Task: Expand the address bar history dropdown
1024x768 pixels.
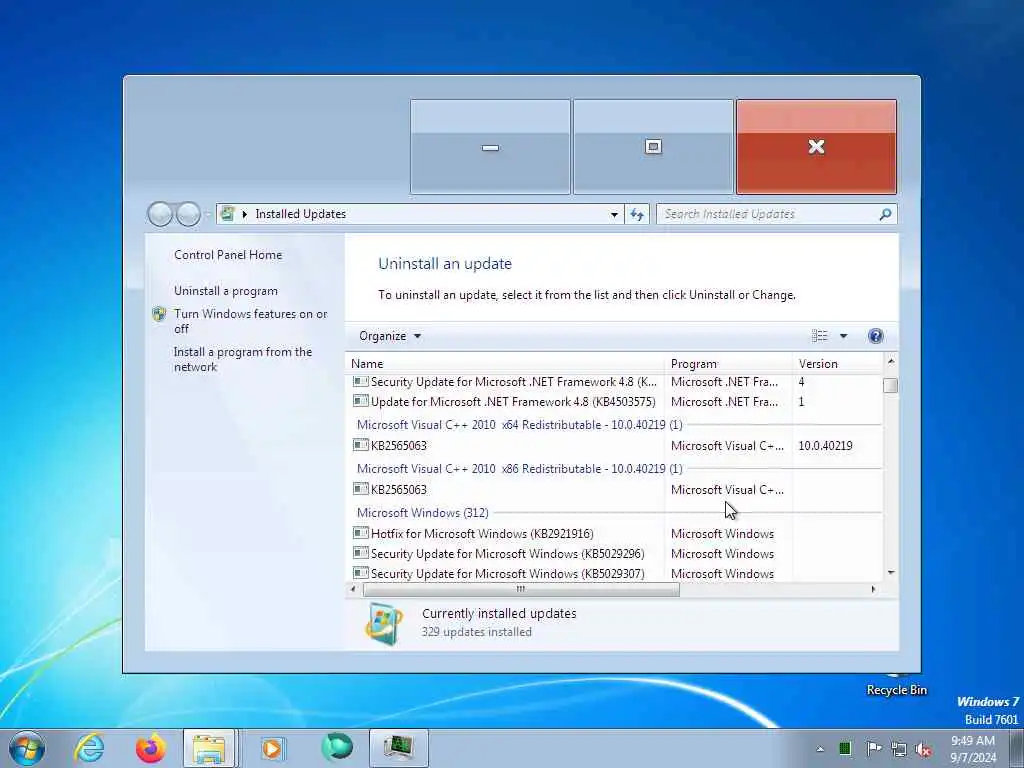Action: (614, 214)
